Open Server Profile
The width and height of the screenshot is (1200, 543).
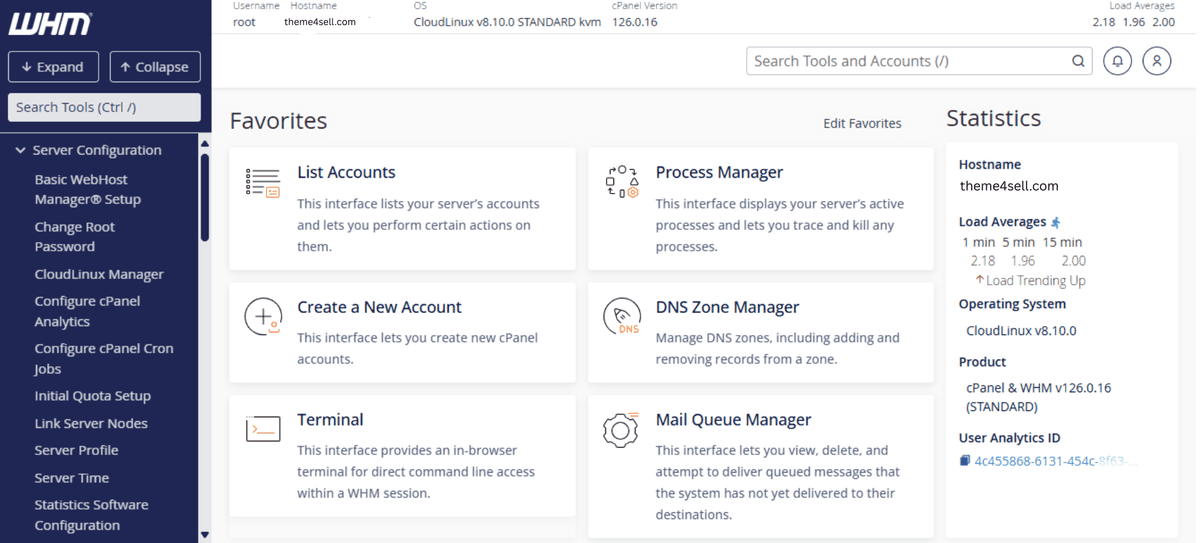point(76,450)
